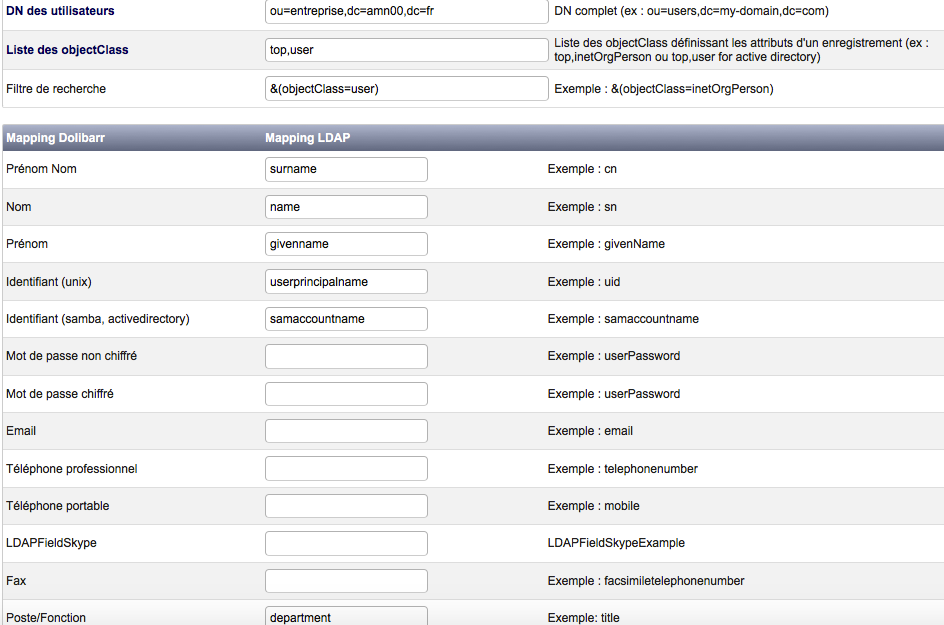Focus the Liste des objectClass text box

point(407,50)
